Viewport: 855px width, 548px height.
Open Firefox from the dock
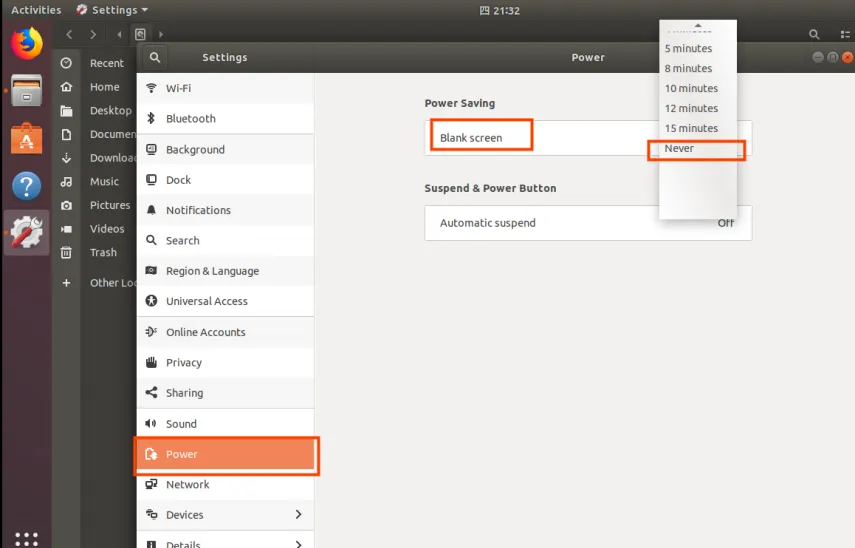click(27, 43)
